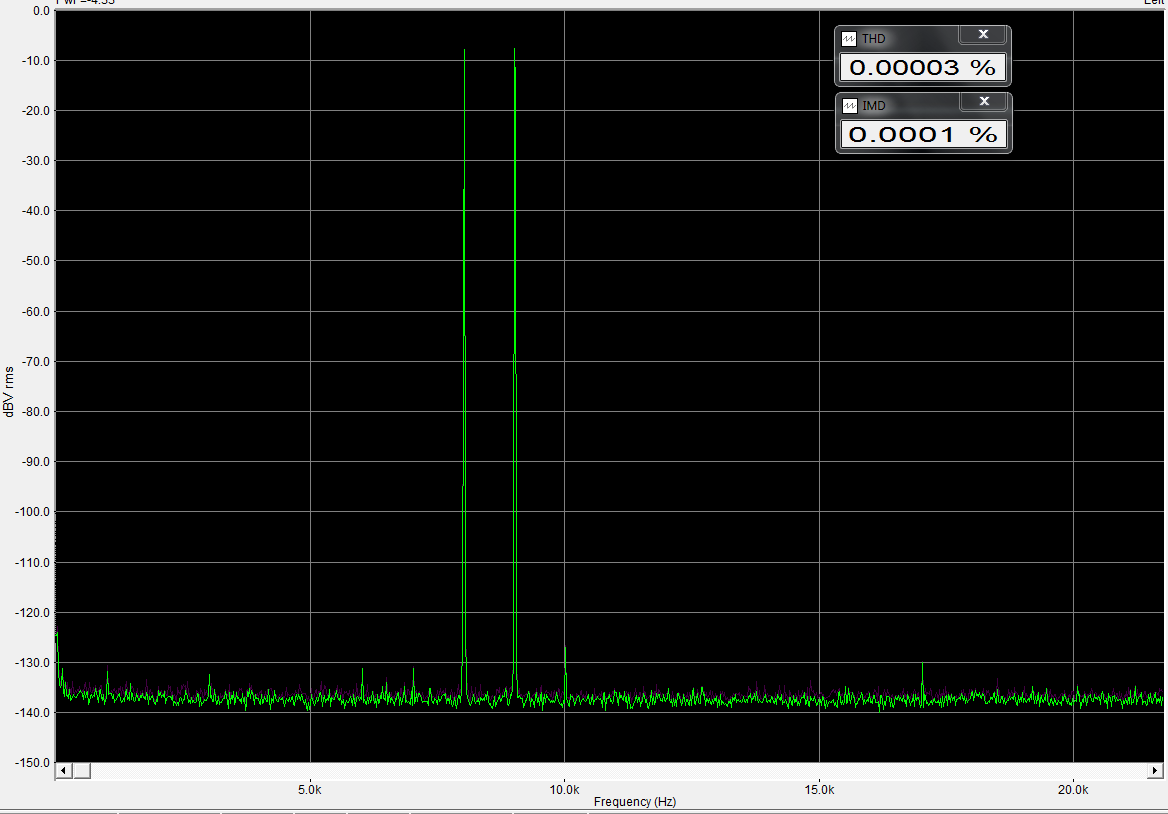The height and width of the screenshot is (814, 1168).
Task: Select the IMD value 0.0001 % field
Action: (924, 135)
